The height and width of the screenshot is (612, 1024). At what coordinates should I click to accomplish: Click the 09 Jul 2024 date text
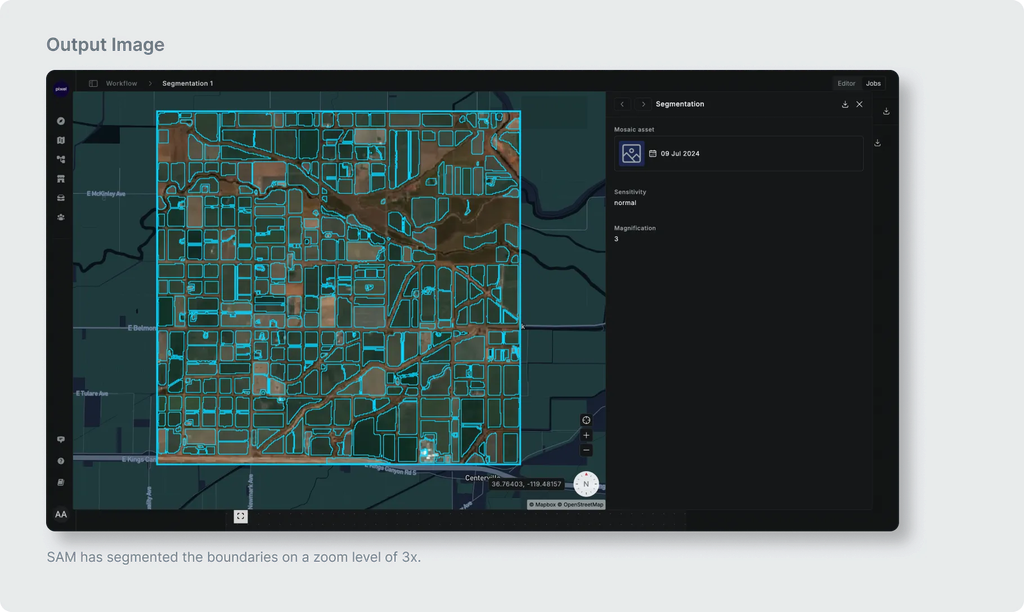click(680, 153)
